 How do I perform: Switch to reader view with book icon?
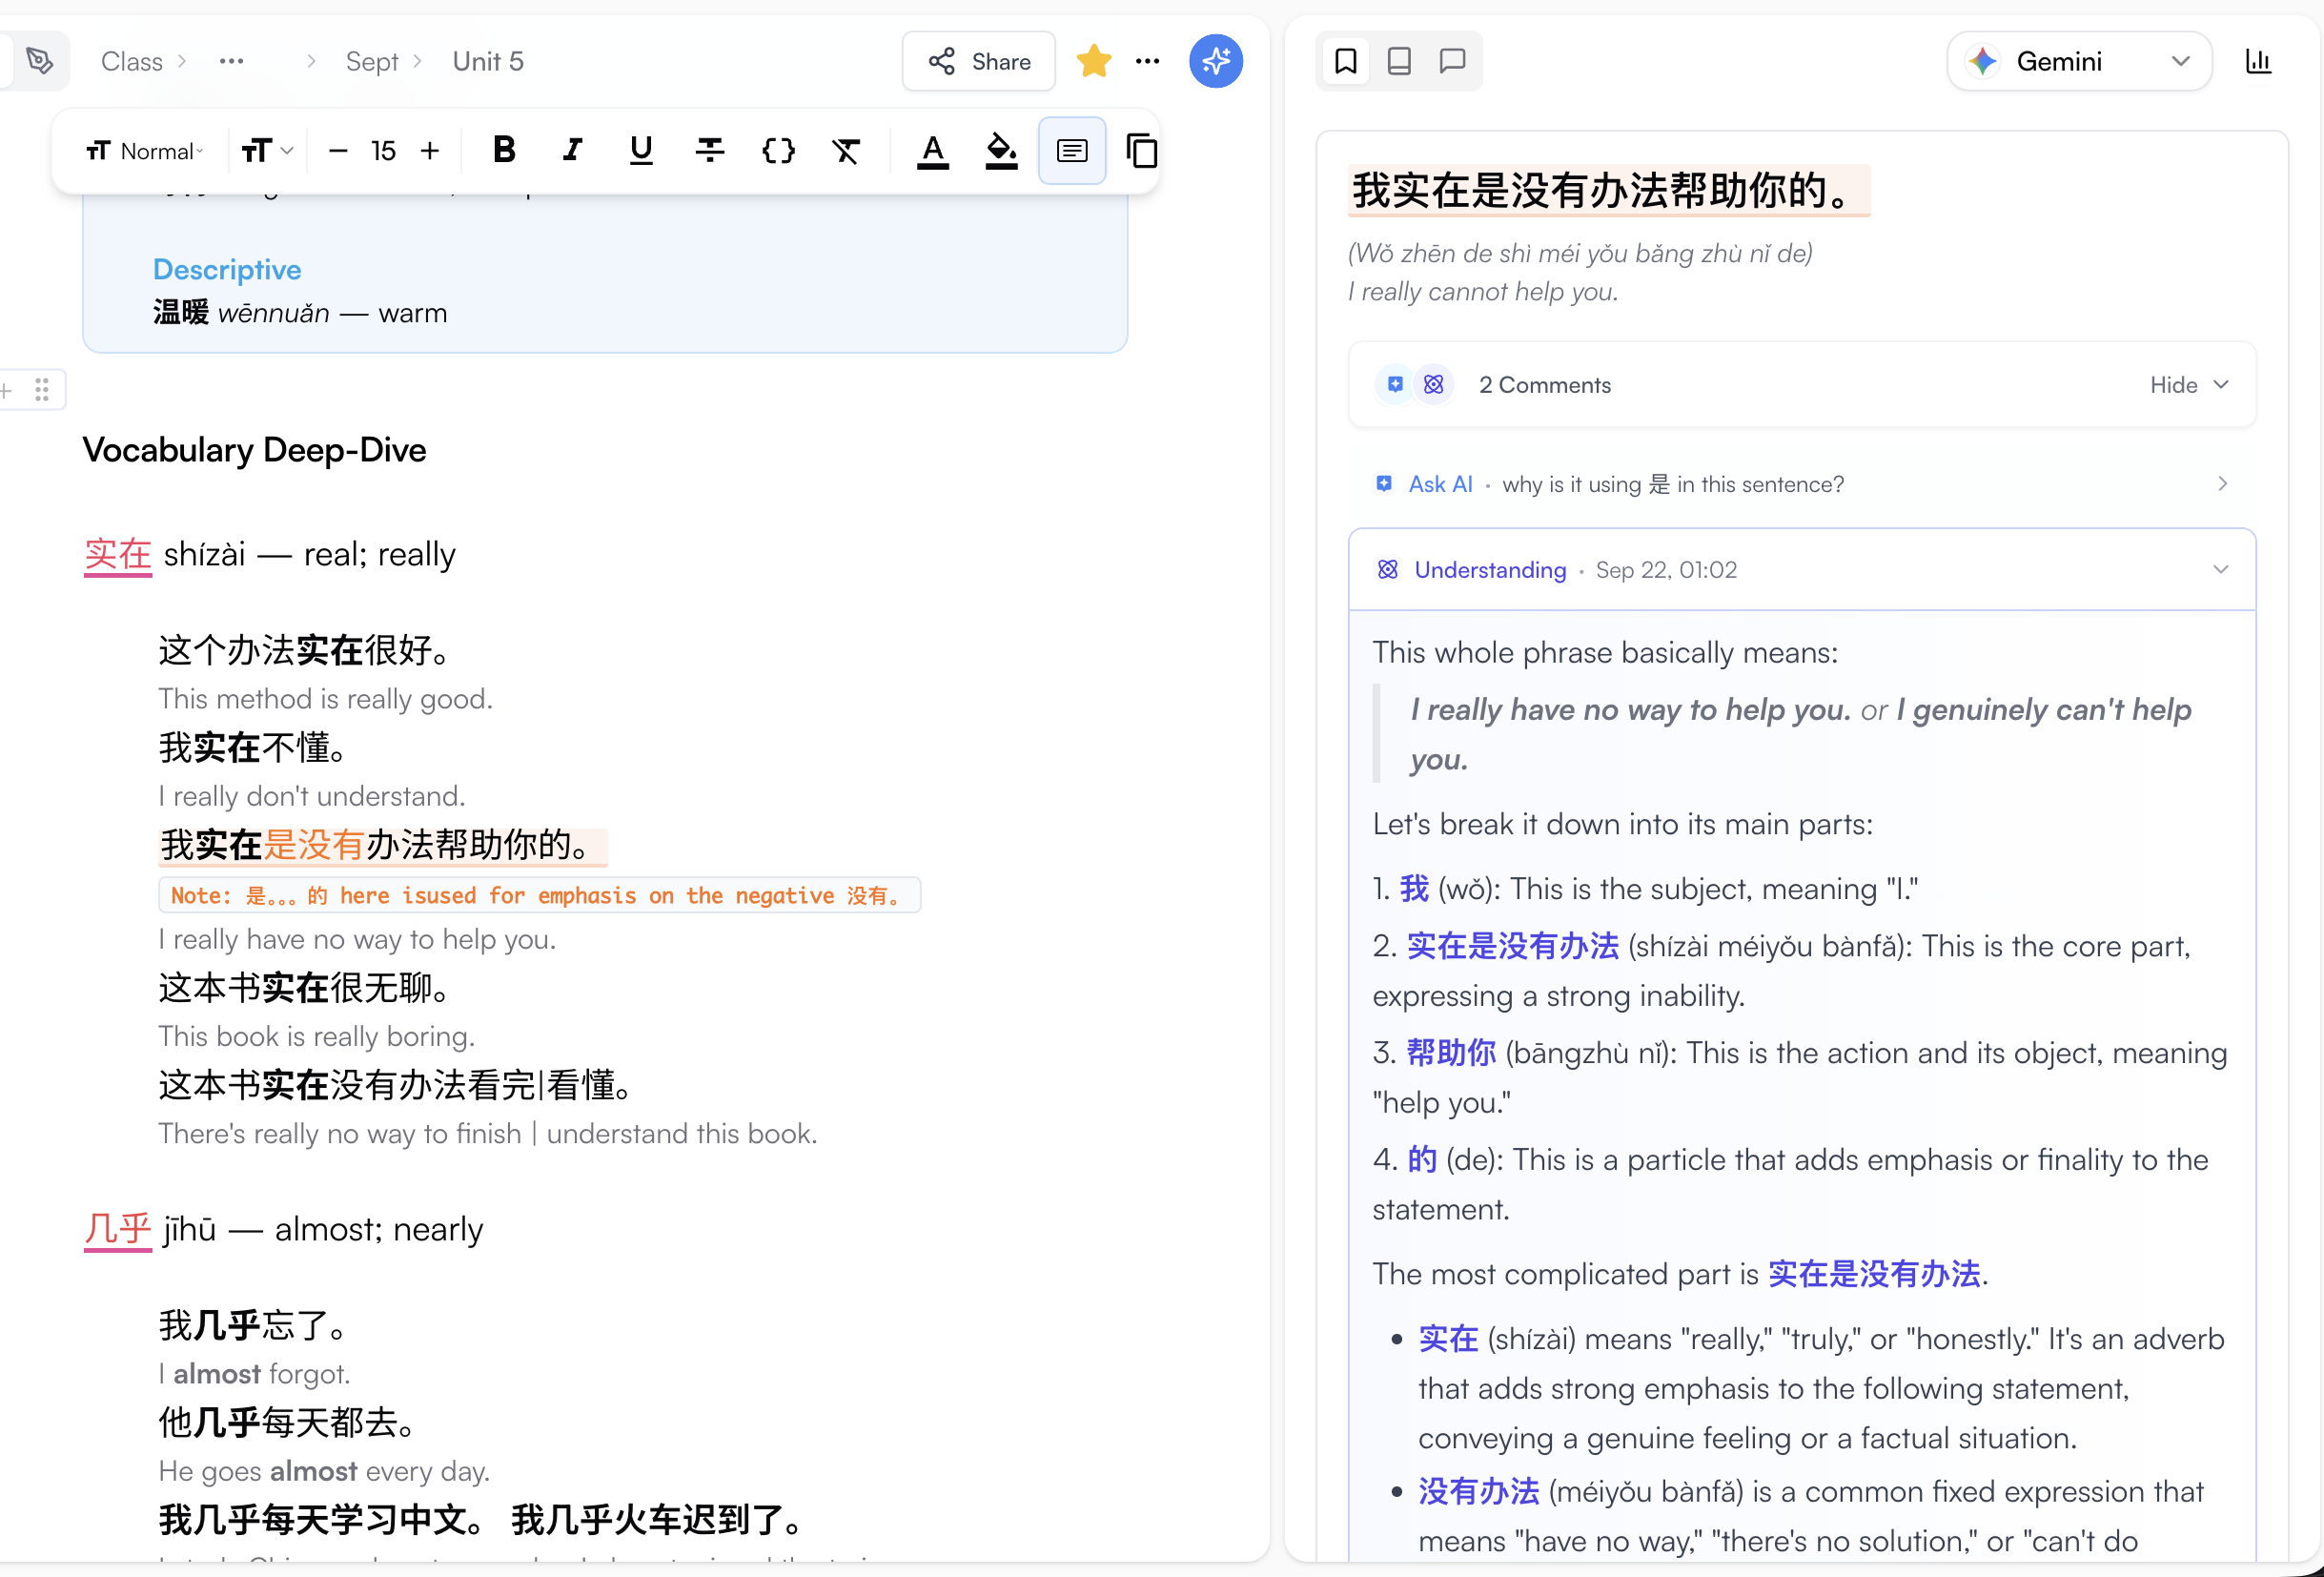(1398, 61)
